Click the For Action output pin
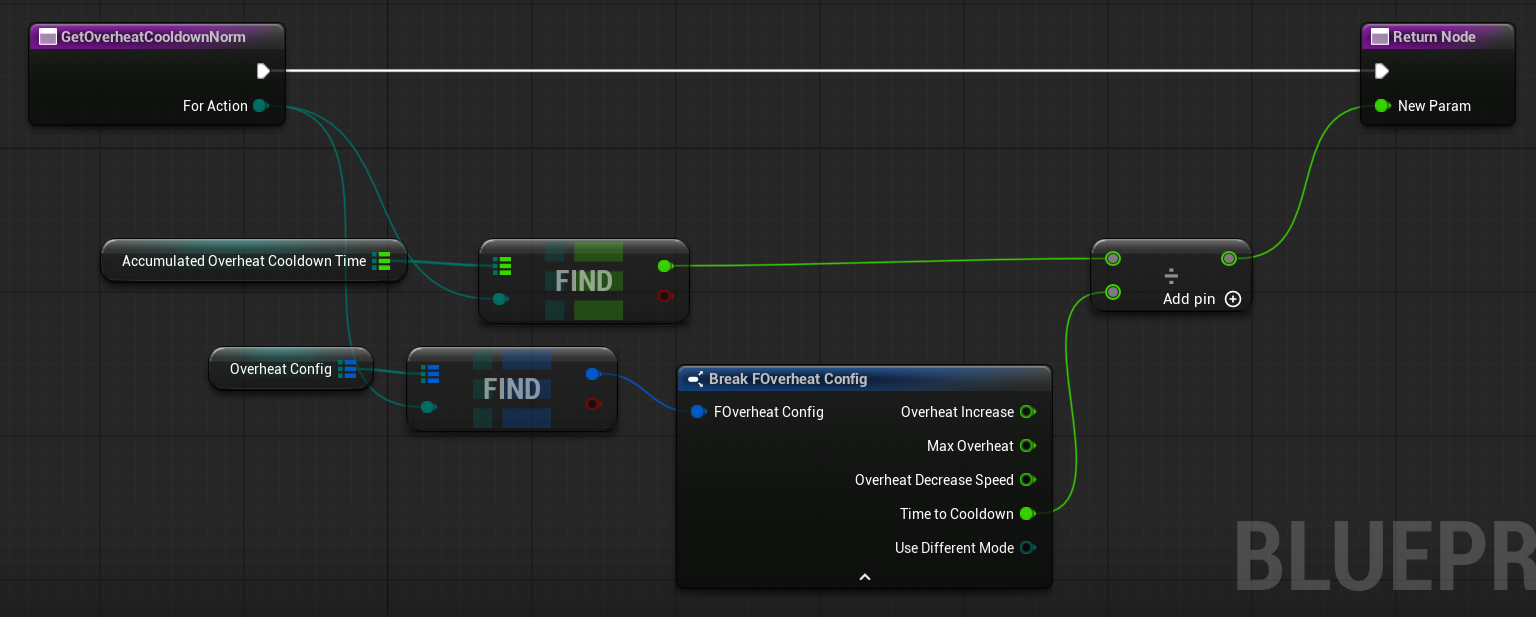This screenshot has width=1536, height=617. tap(260, 106)
